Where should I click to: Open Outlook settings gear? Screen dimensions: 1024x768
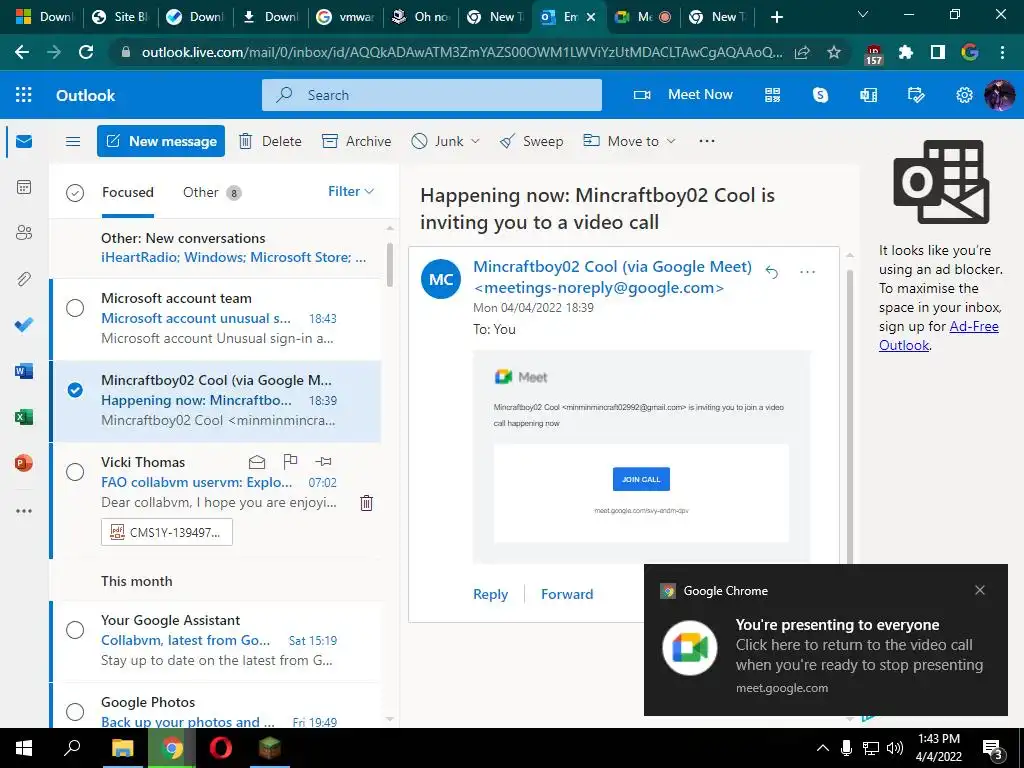tap(964, 95)
